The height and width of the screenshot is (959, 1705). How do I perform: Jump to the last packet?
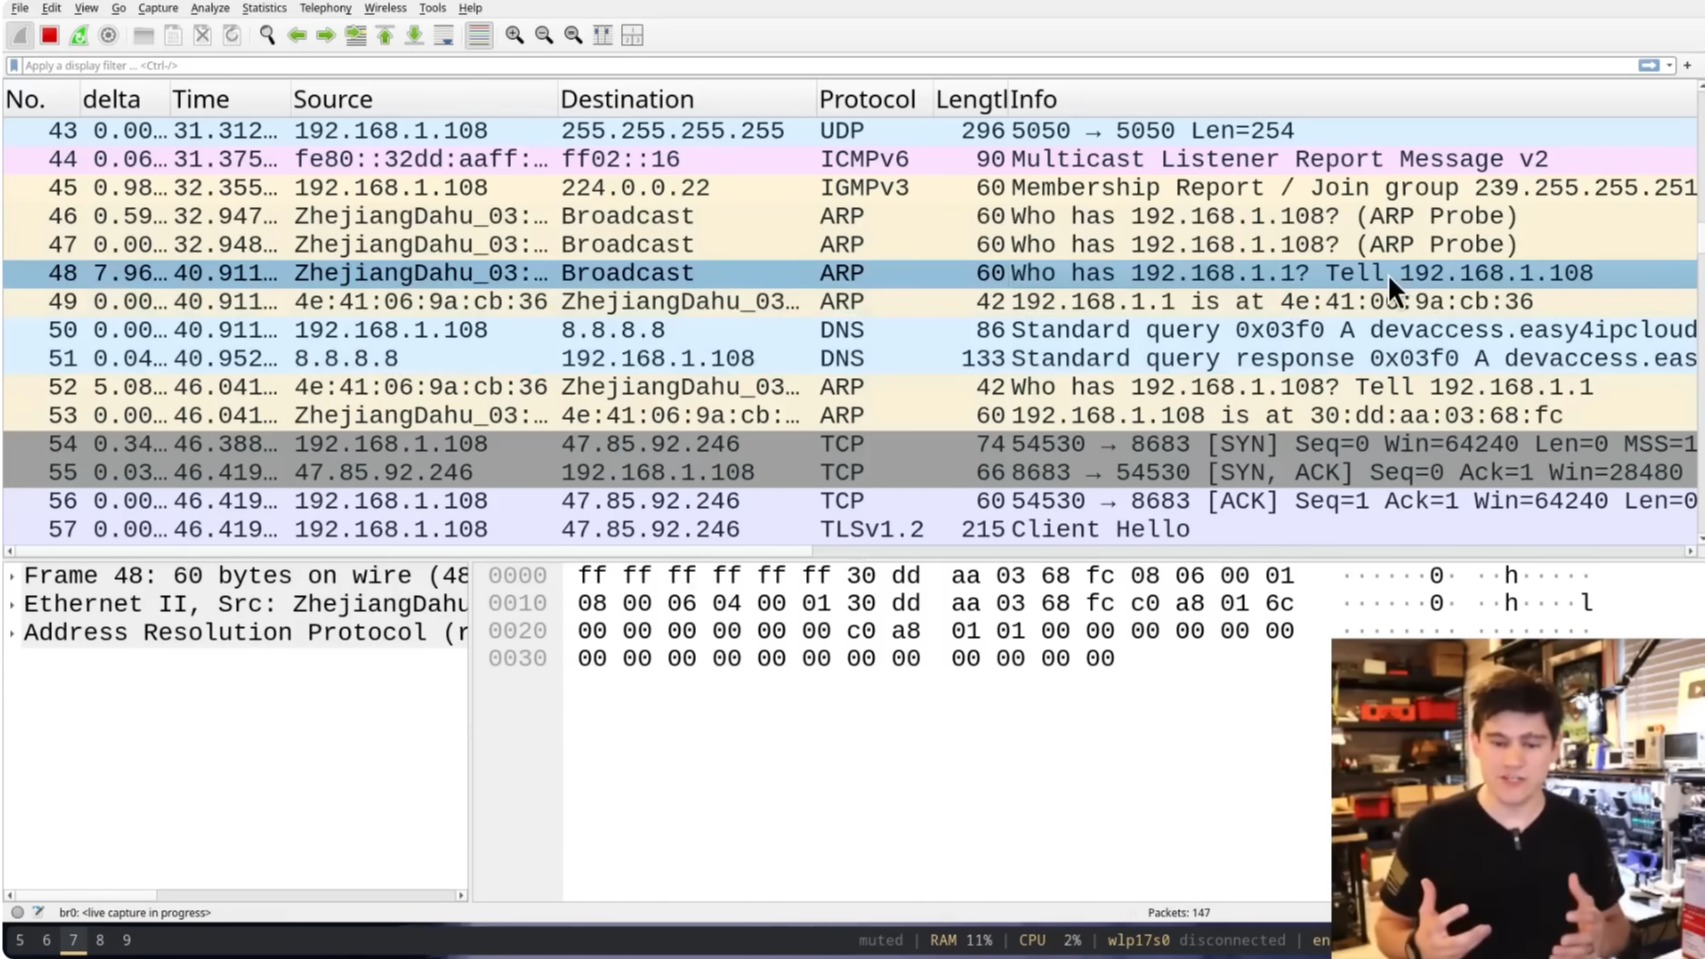tap(413, 35)
